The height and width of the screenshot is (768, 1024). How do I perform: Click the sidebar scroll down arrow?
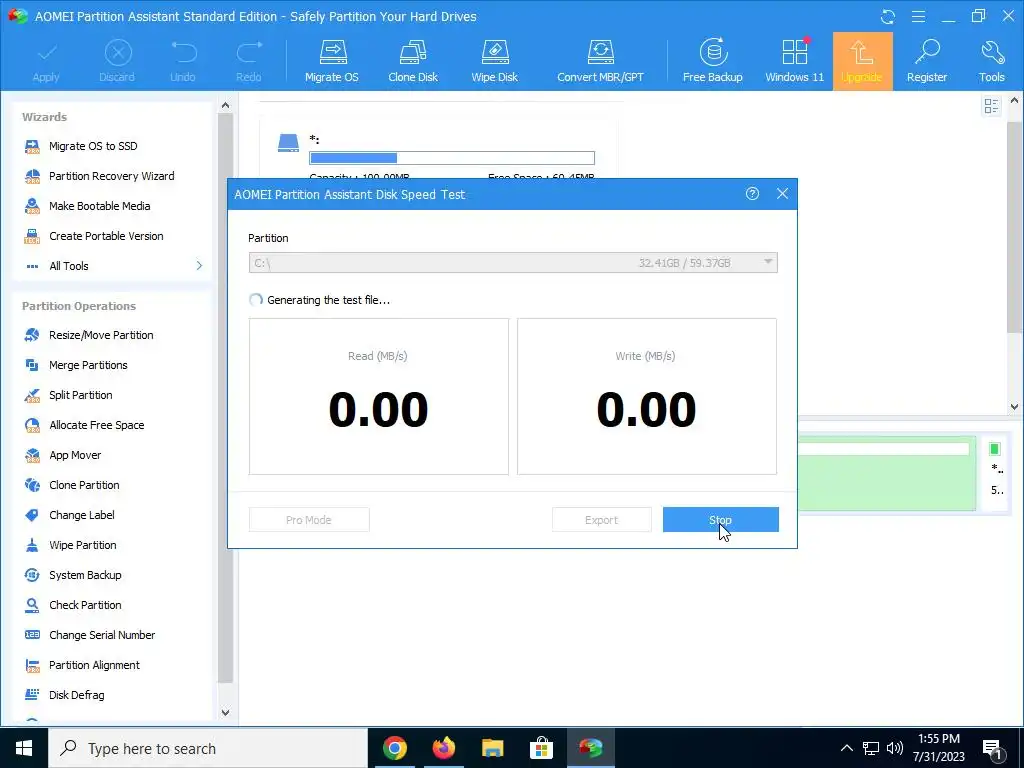[225, 712]
